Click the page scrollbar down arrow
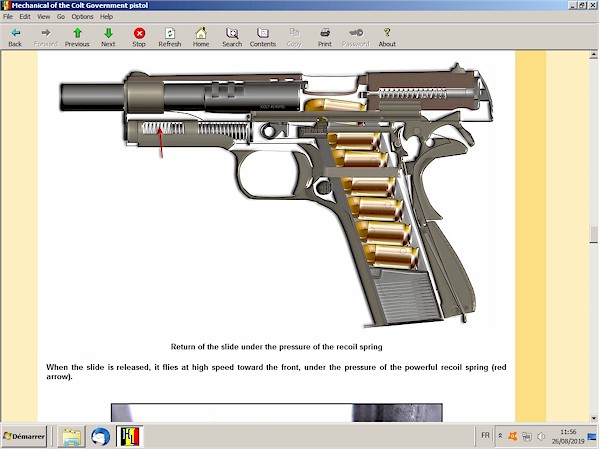The height and width of the screenshot is (450, 600). point(594,418)
